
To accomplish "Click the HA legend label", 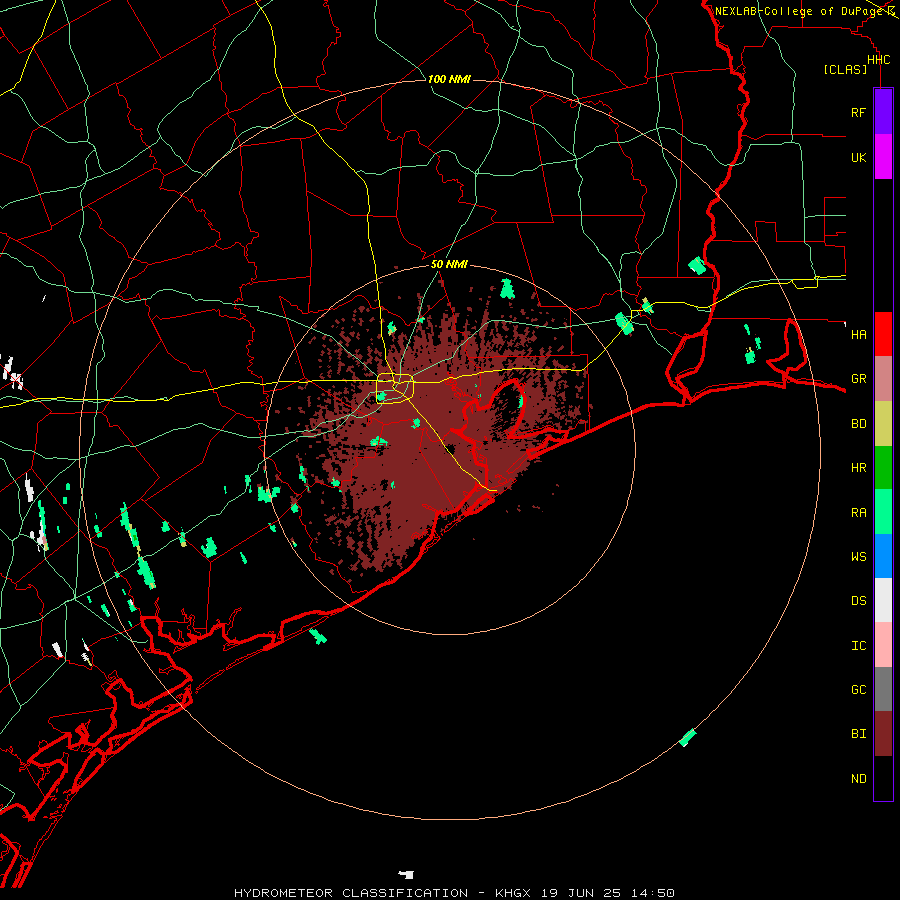I will tap(858, 334).
